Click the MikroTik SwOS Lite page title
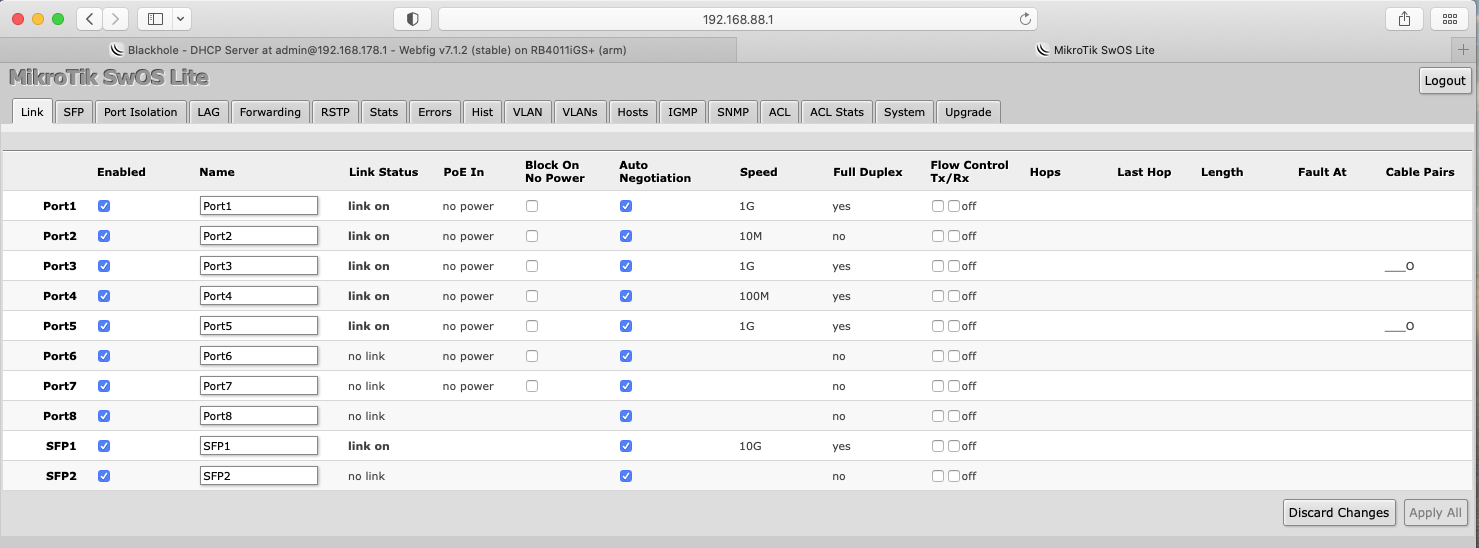The image size is (1479, 548). [108, 77]
